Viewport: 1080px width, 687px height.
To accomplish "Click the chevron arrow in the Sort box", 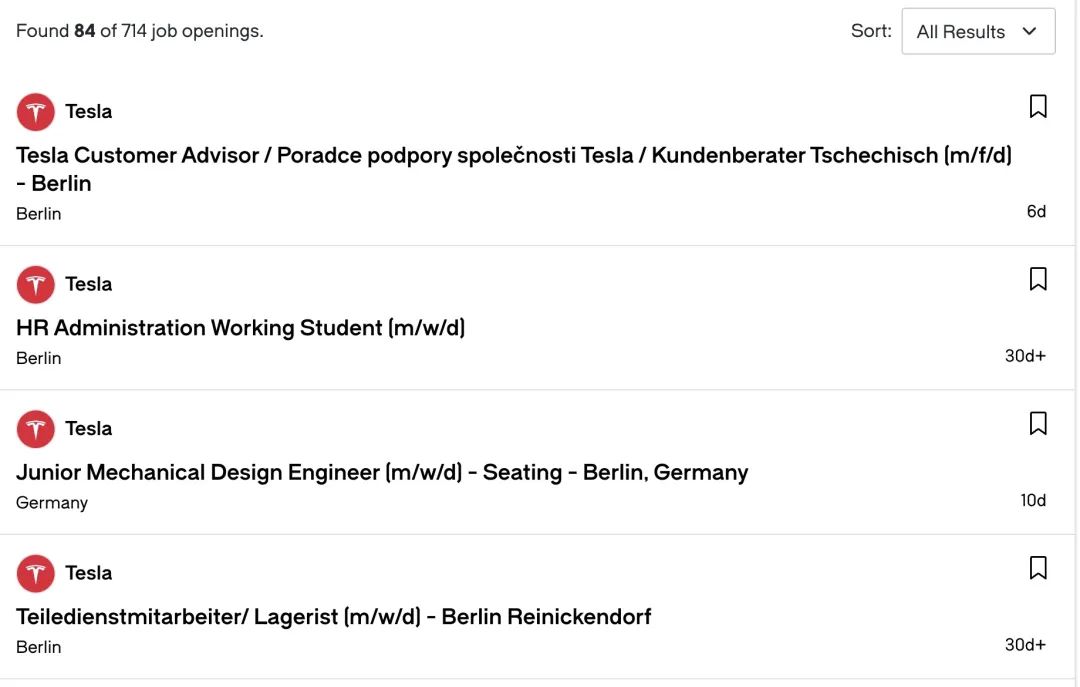I will pyautogui.click(x=1030, y=32).
